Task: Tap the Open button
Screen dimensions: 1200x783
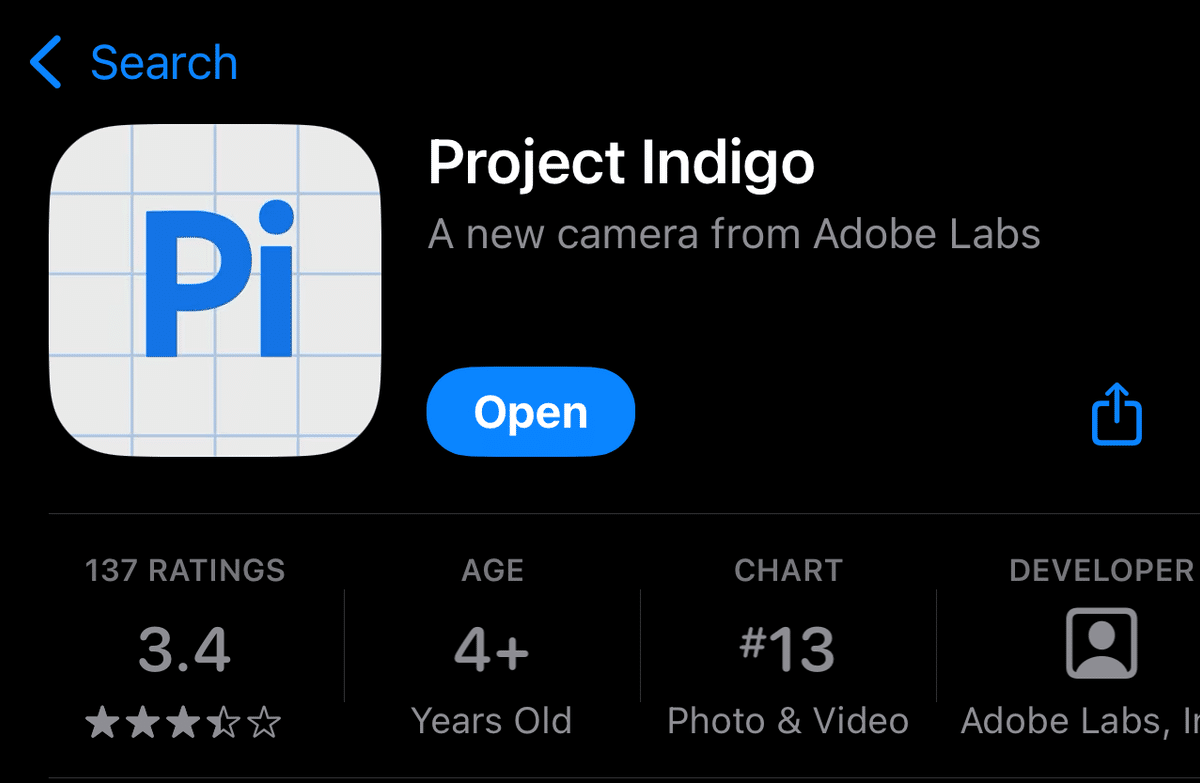Action: (x=530, y=411)
